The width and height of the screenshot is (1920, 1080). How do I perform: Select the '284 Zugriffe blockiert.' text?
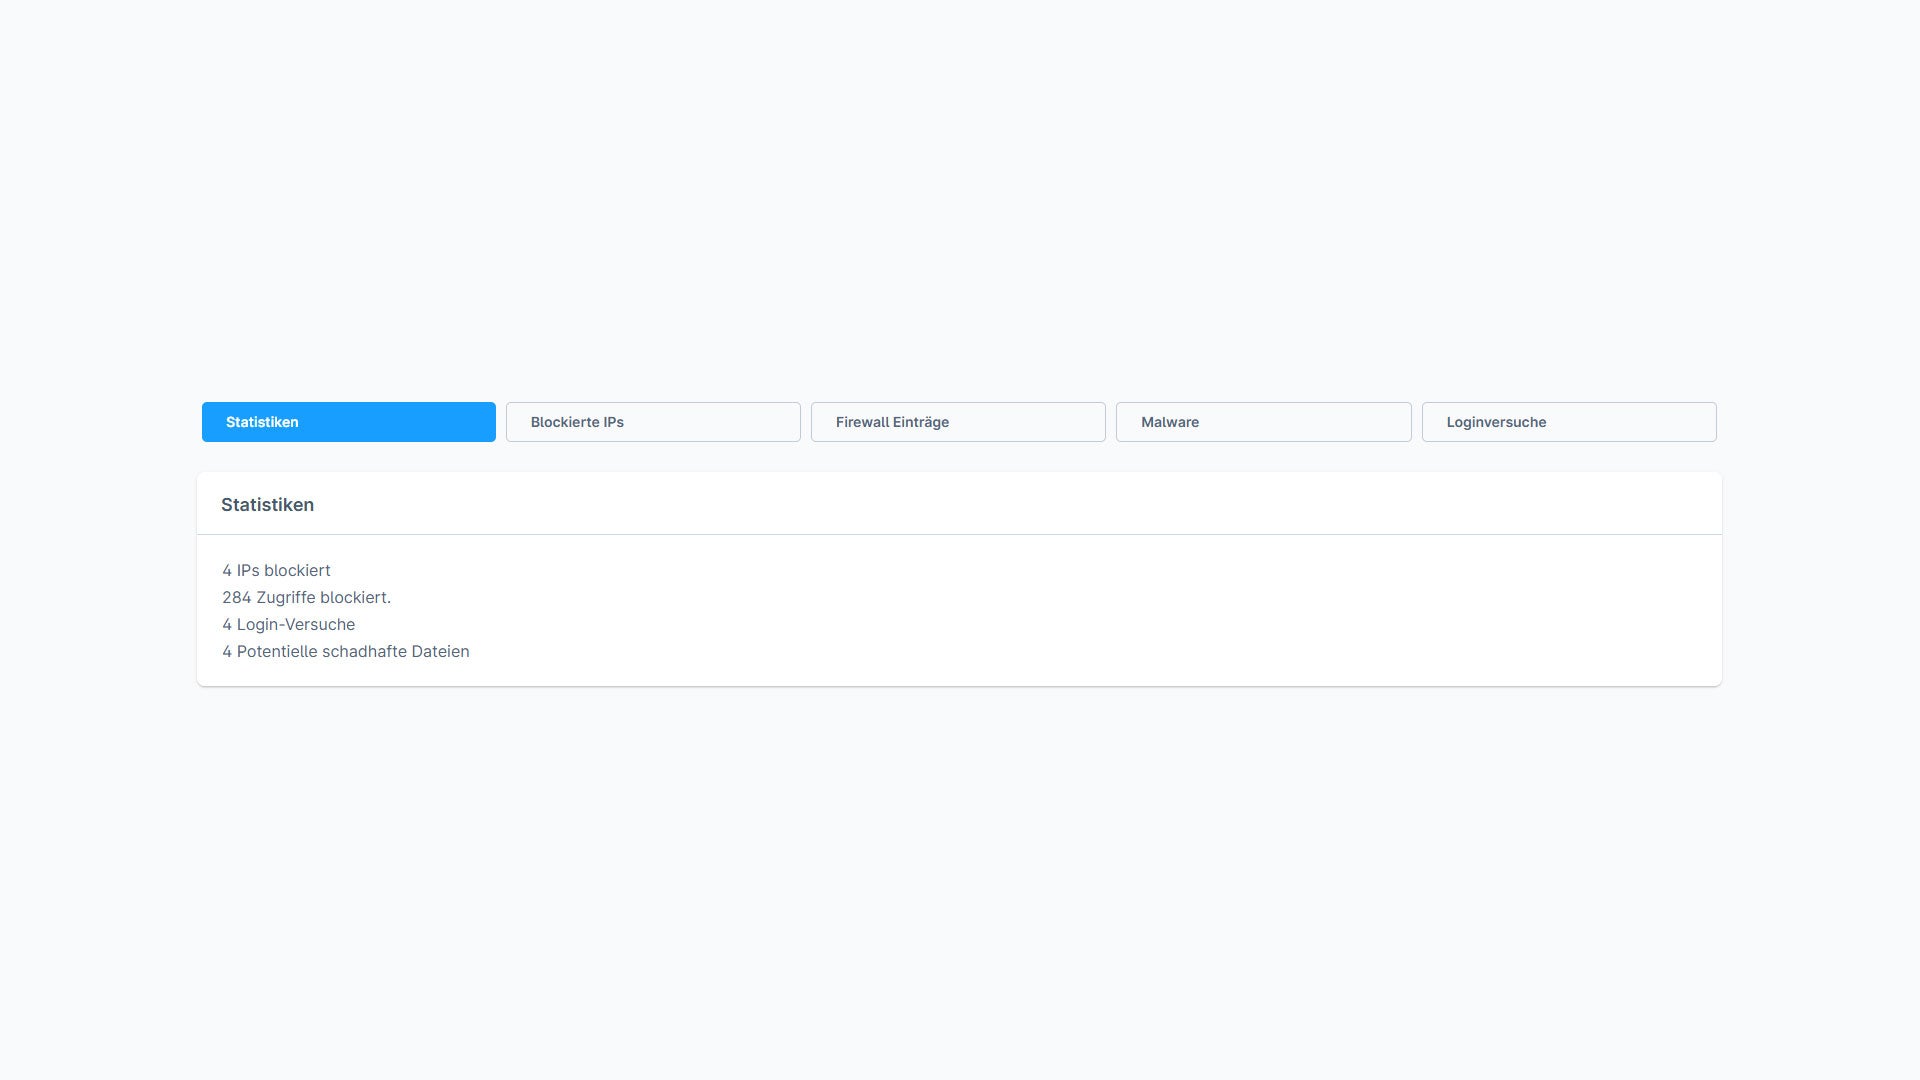pyautogui.click(x=306, y=597)
